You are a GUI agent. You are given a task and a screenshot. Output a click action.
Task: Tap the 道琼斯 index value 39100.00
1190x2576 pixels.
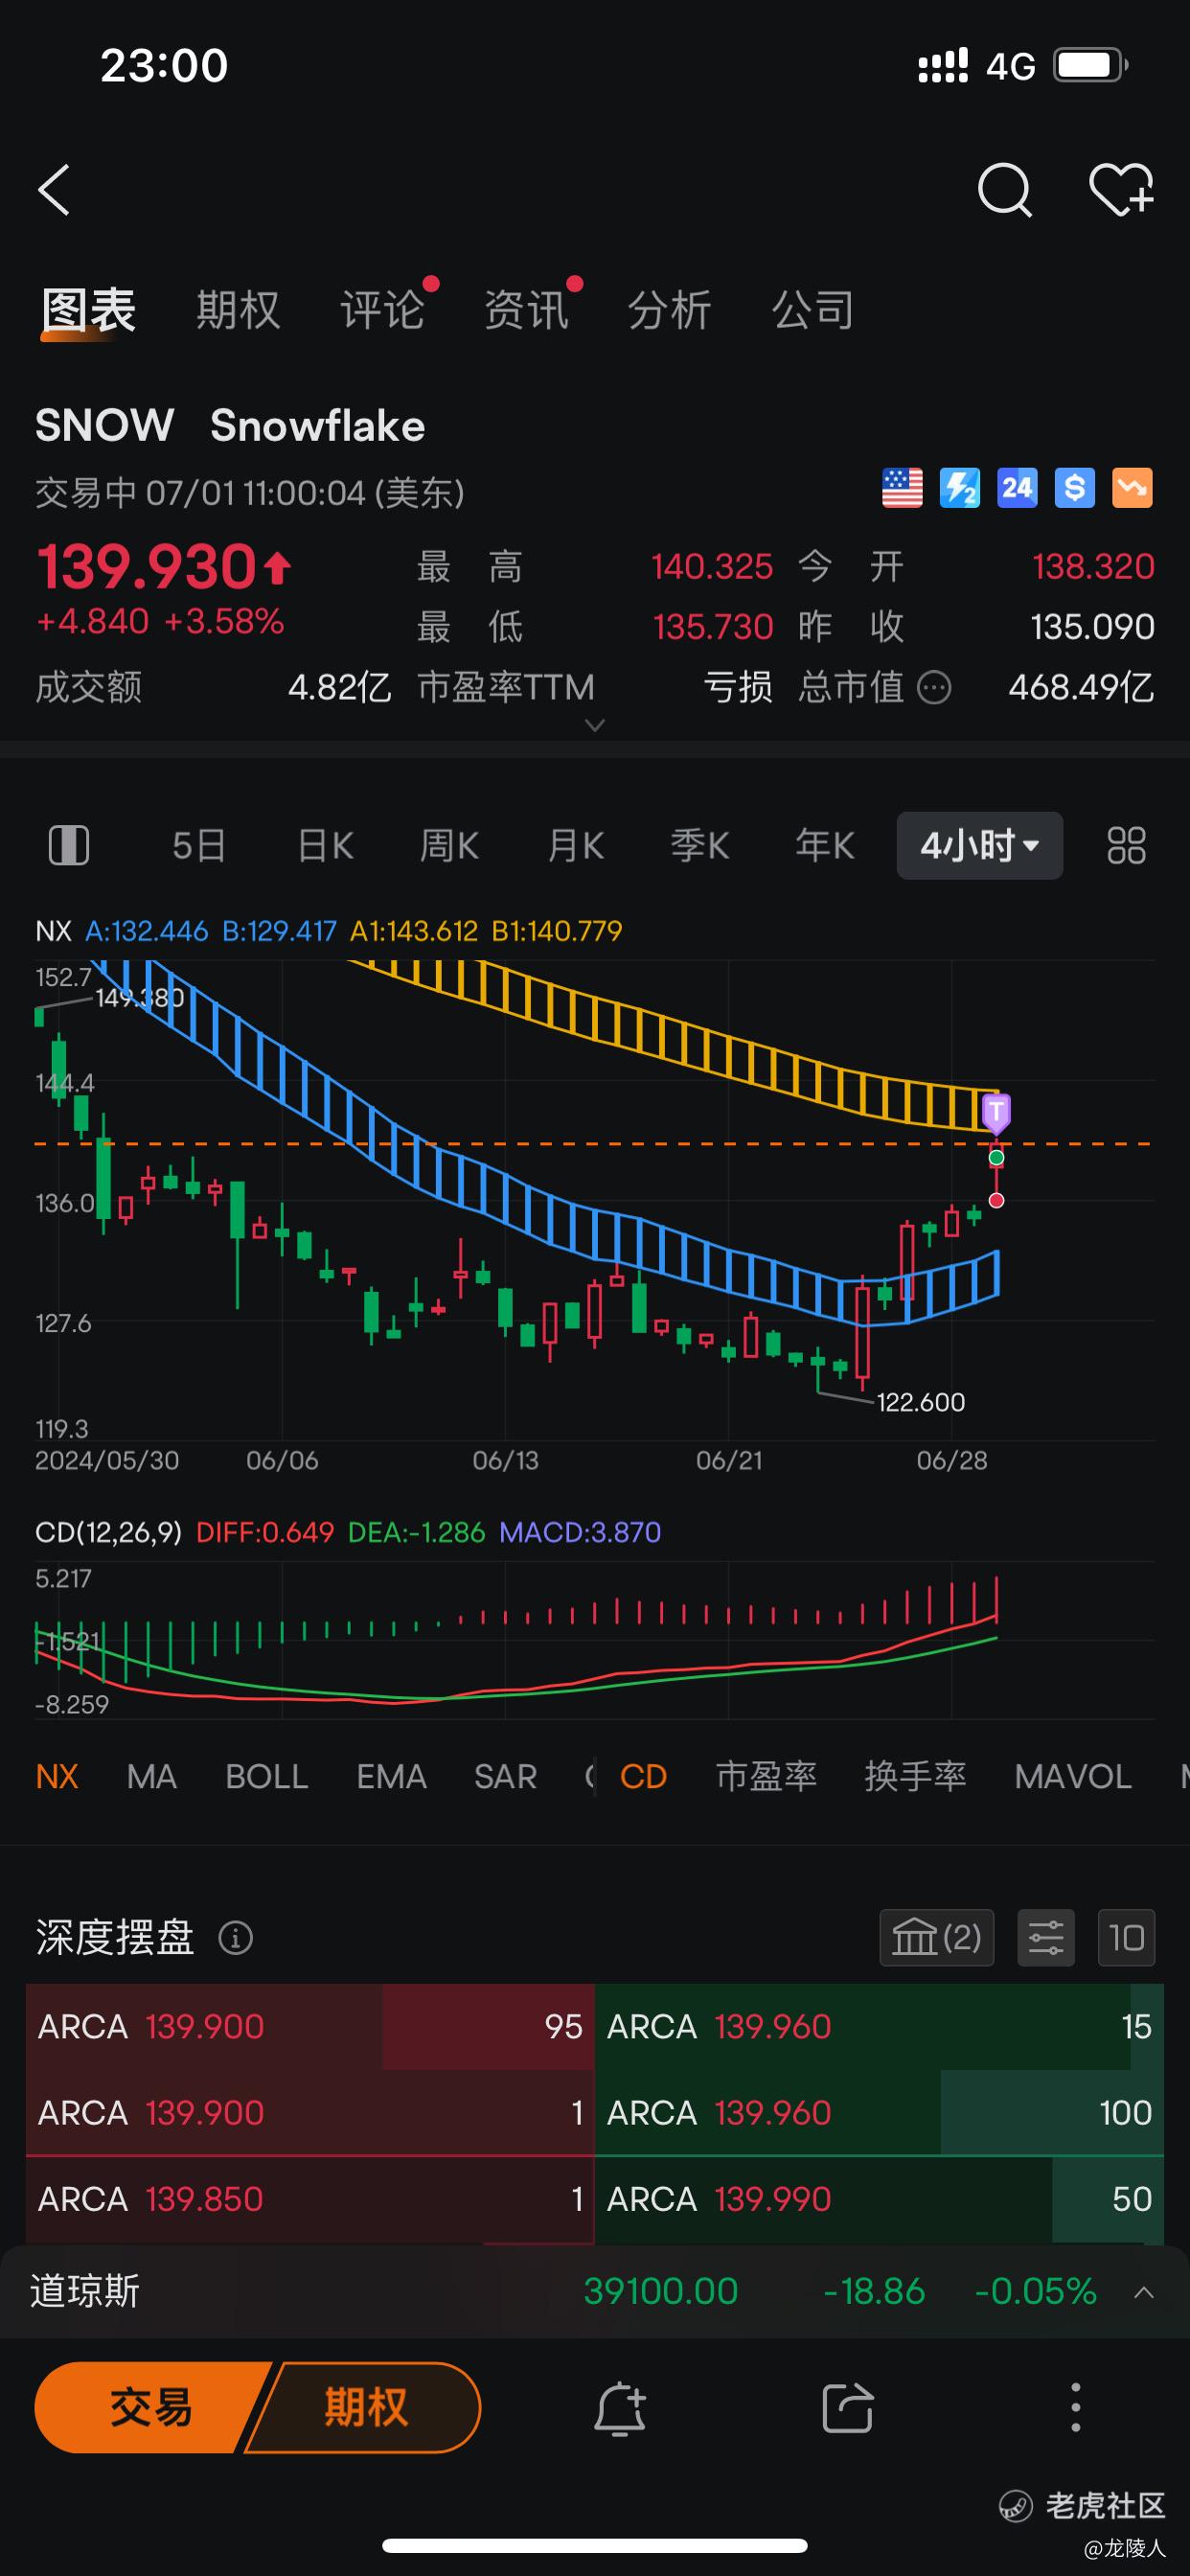660,2291
